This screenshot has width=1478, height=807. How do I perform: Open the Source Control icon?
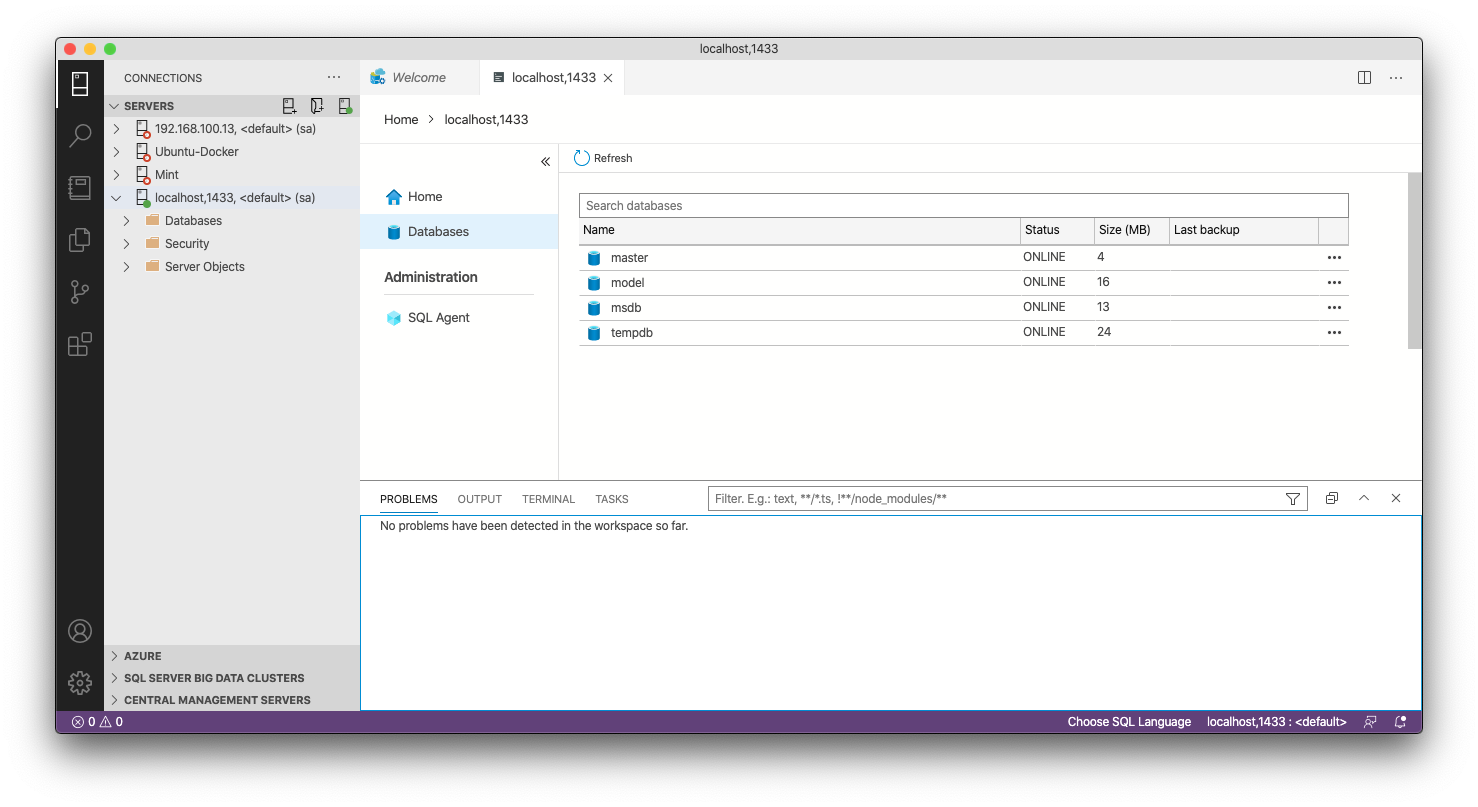click(80, 292)
